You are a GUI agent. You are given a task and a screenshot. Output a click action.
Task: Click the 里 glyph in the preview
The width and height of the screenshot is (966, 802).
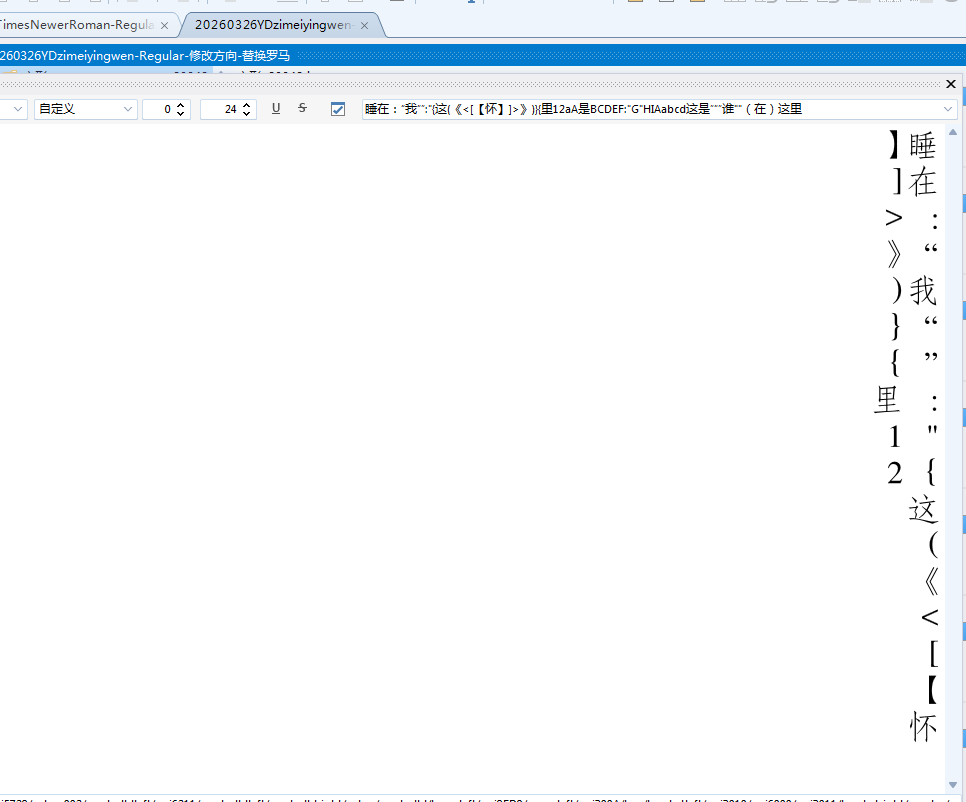pyautogui.click(x=888, y=400)
